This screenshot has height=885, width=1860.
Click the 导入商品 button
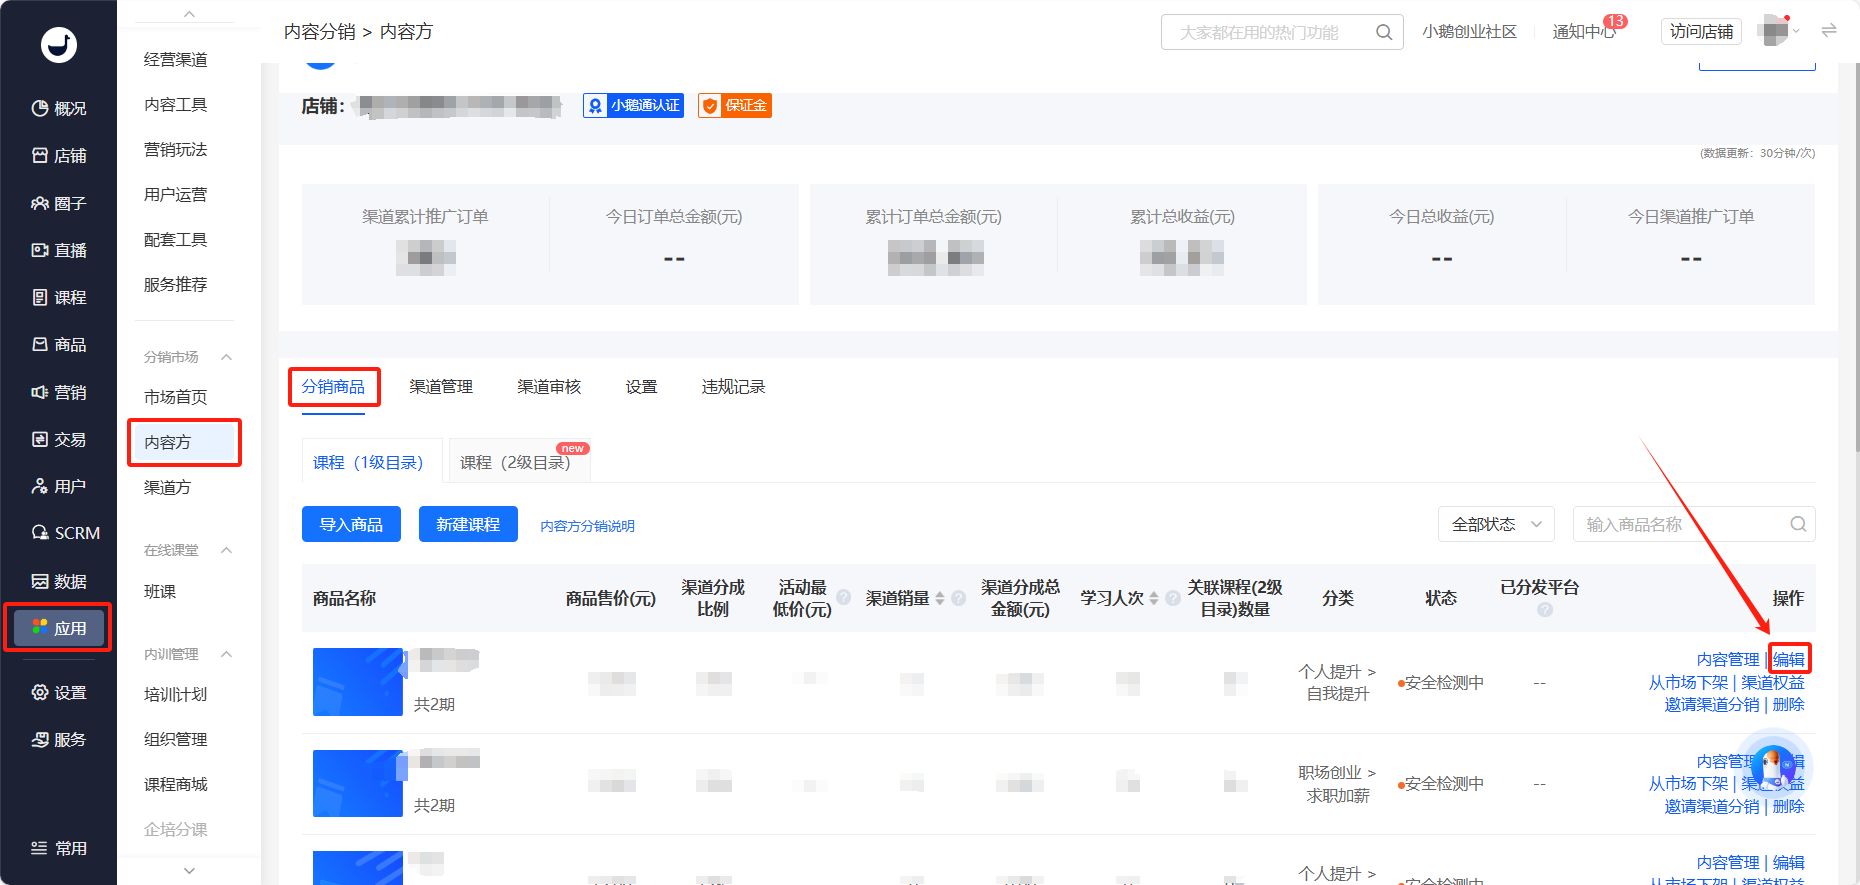[351, 524]
